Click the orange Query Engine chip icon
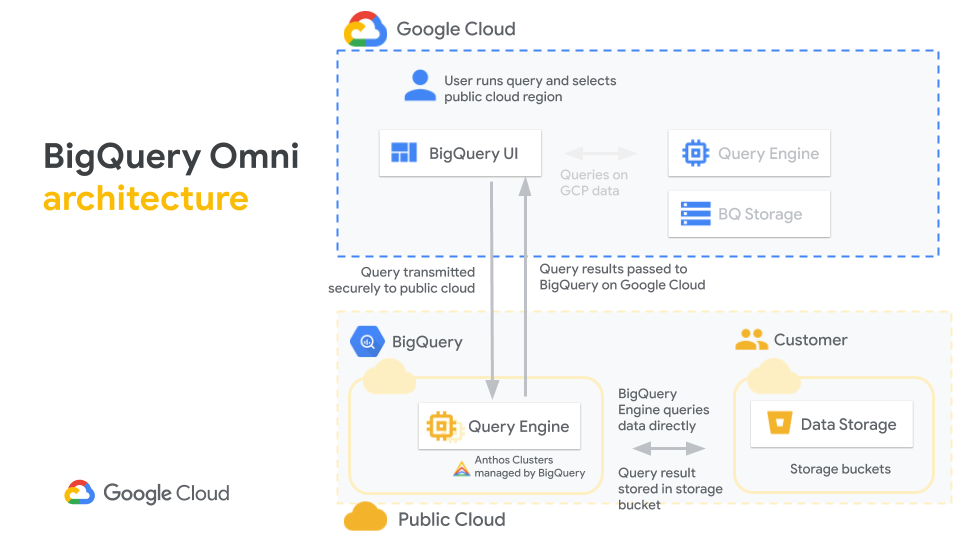The width and height of the screenshot is (960, 540). 443,426
